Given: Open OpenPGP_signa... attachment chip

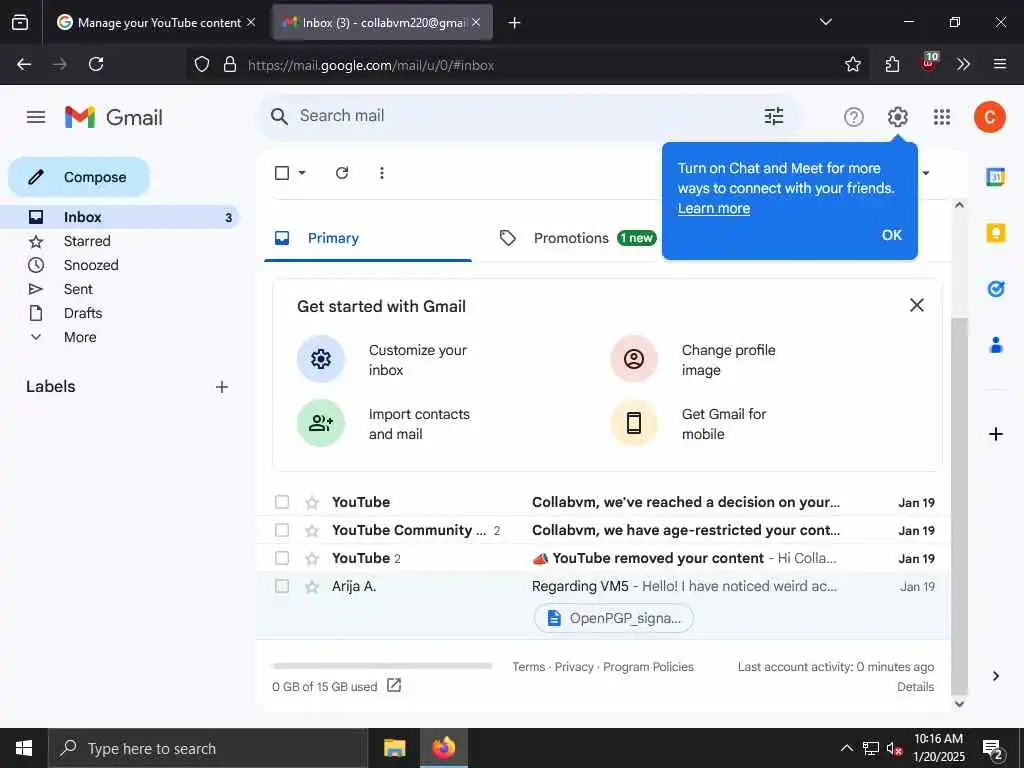Looking at the screenshot, I should click(x=614, y=618).
